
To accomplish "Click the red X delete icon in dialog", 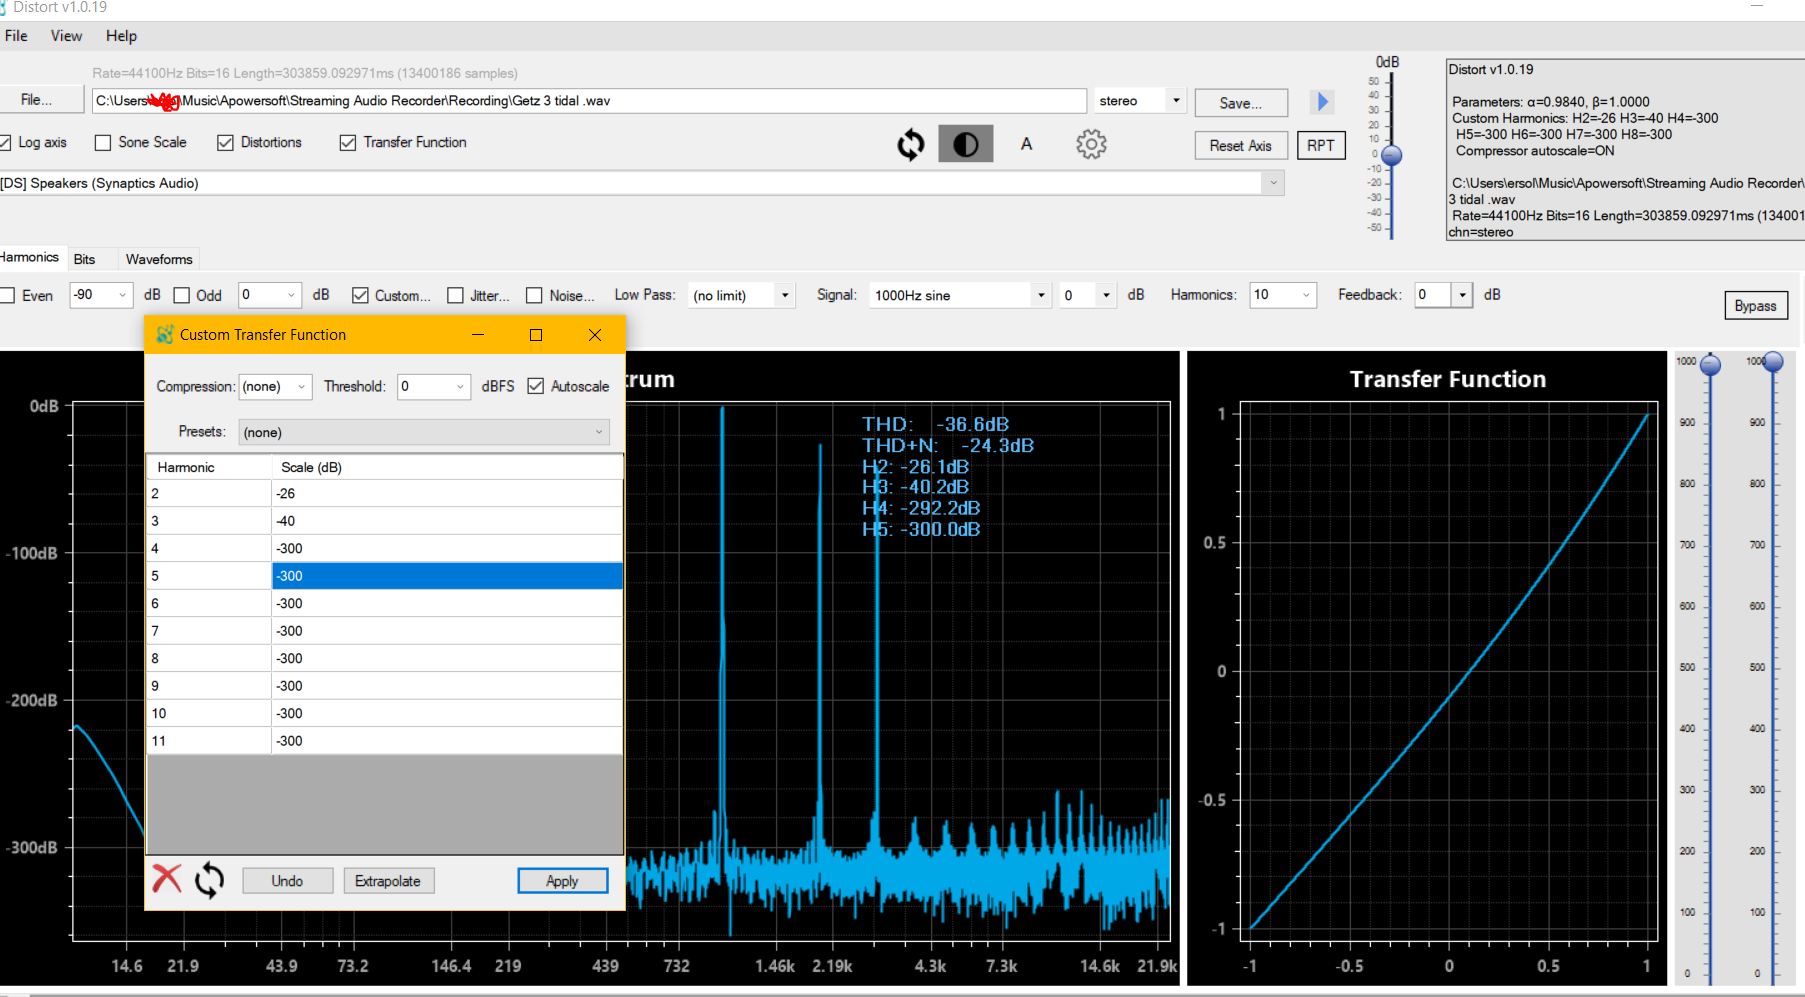I will click(x=167, y=879).
